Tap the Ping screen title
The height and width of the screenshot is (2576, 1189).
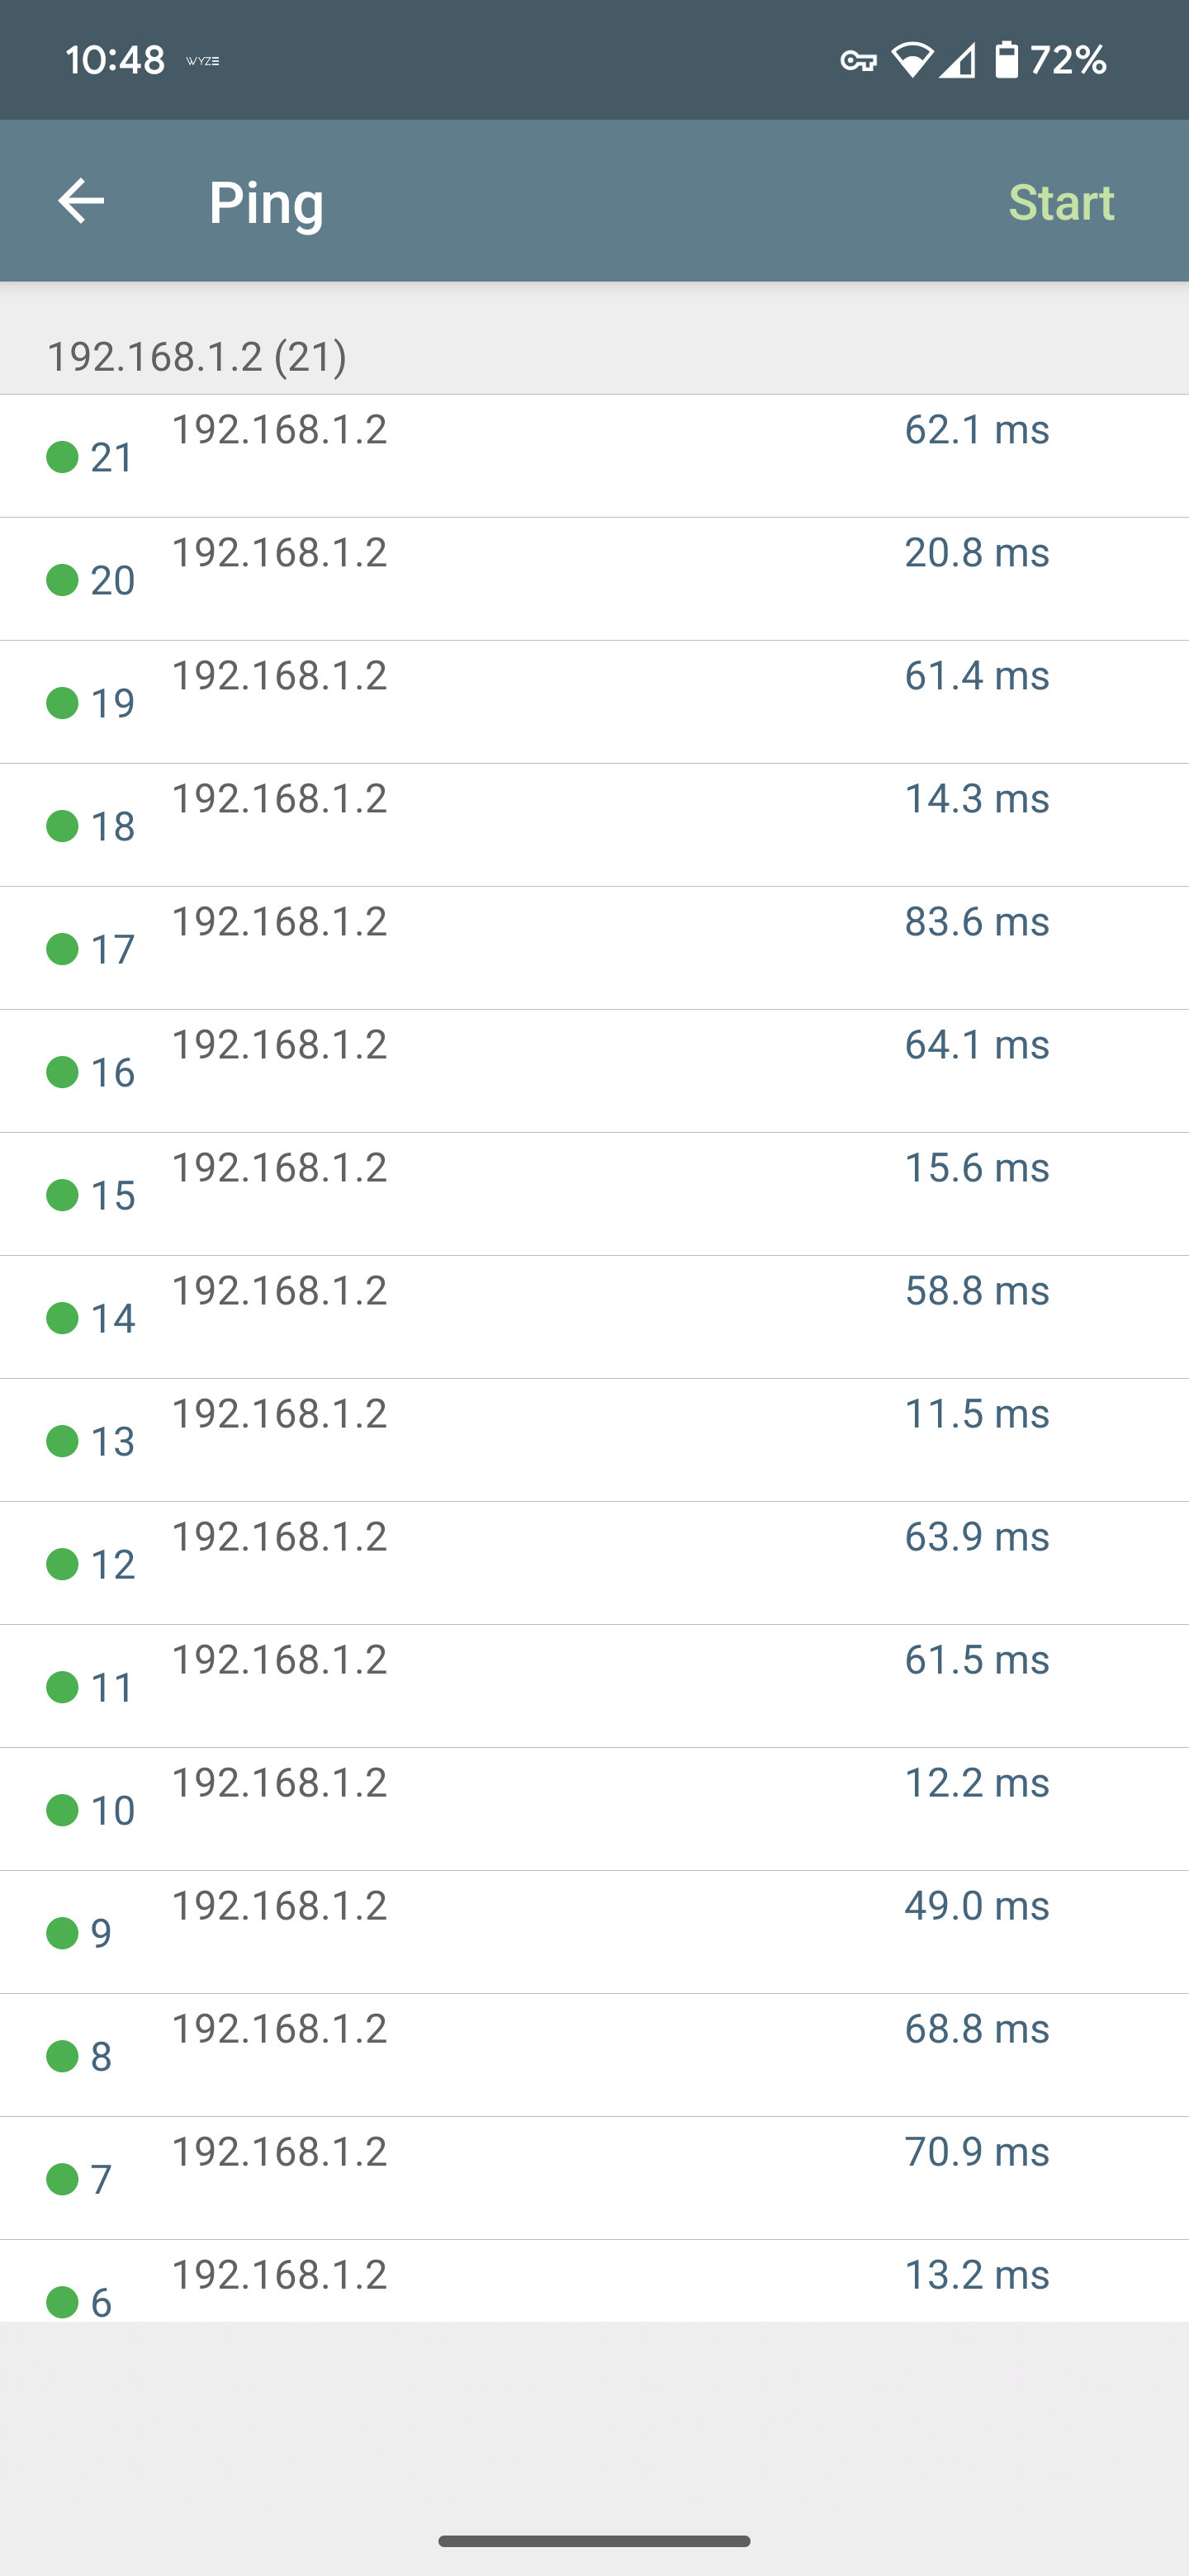266,202
